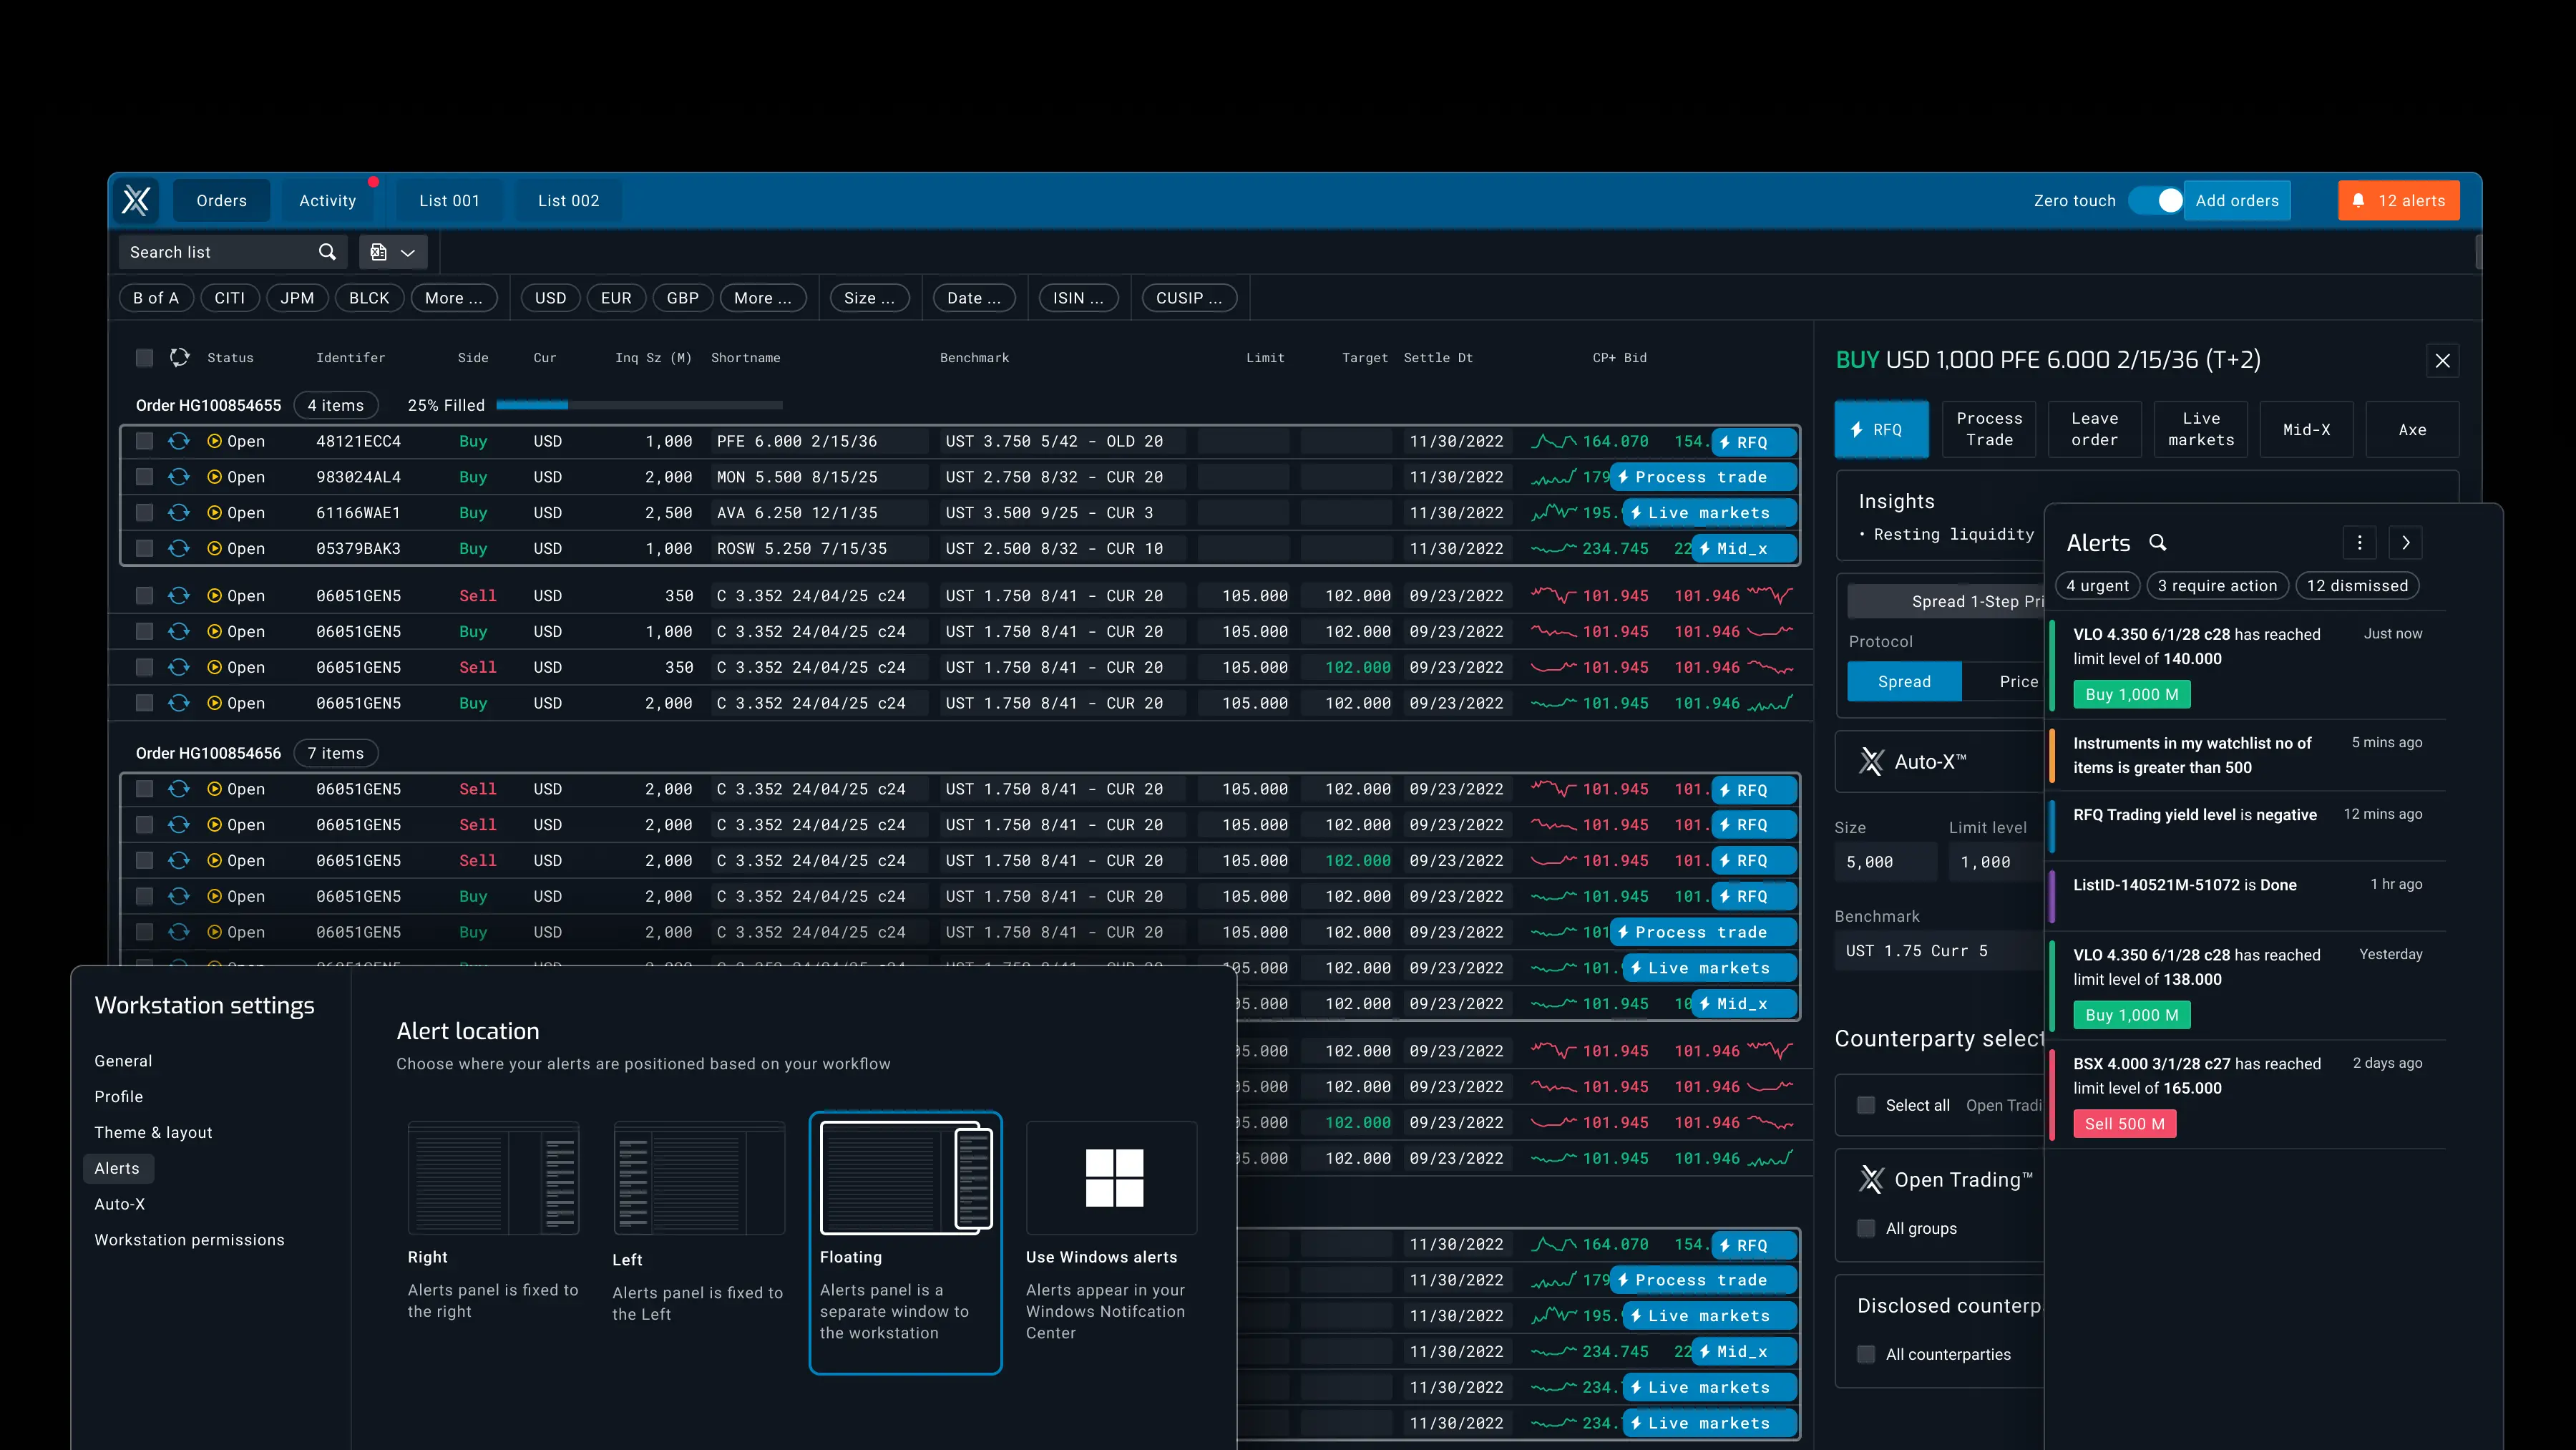Click sparkline chart on 983024AL4 row
This screenshot has width=2576, height=1450.
coord(1554,477)
